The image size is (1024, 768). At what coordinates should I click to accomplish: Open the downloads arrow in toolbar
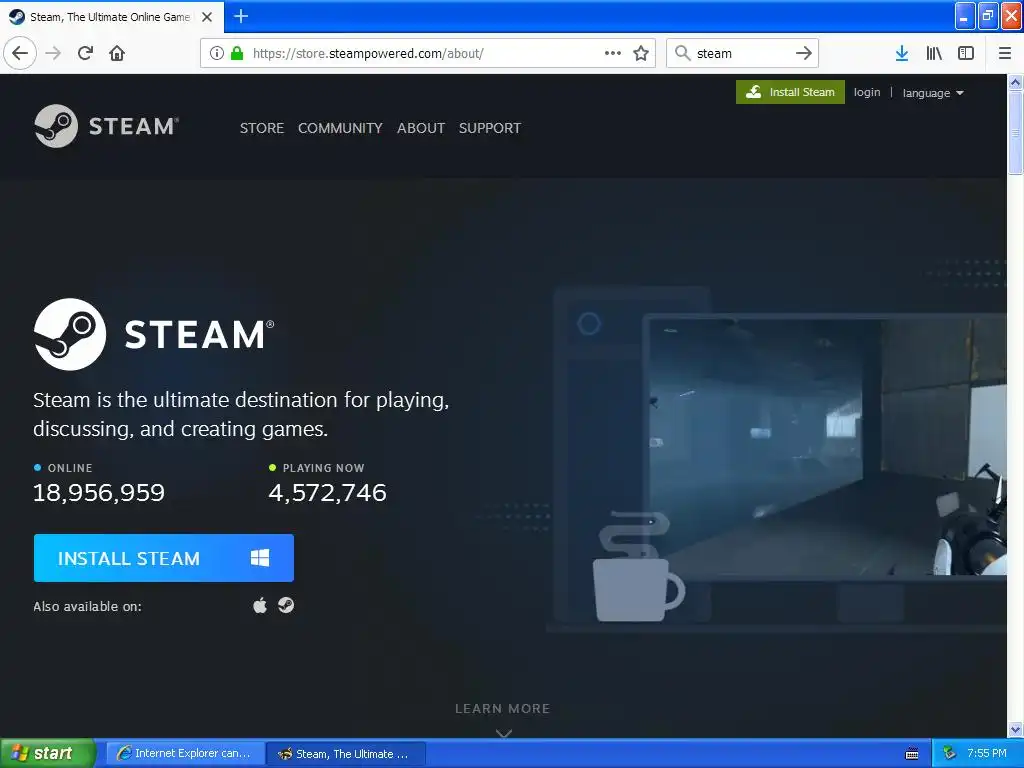(902, 53)
